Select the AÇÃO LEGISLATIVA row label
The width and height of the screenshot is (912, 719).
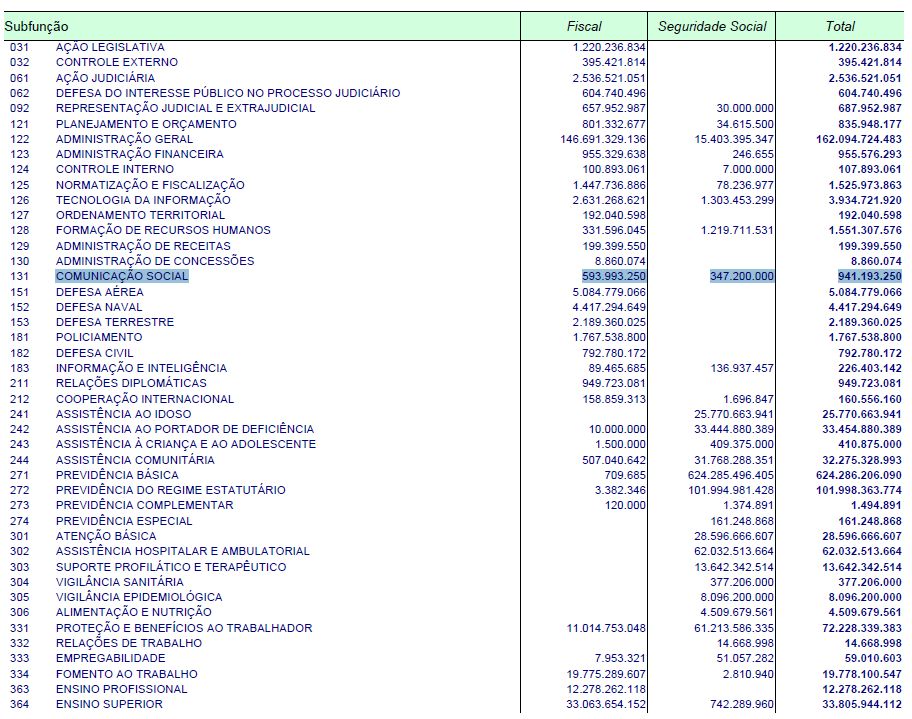[x=110, y=47]
